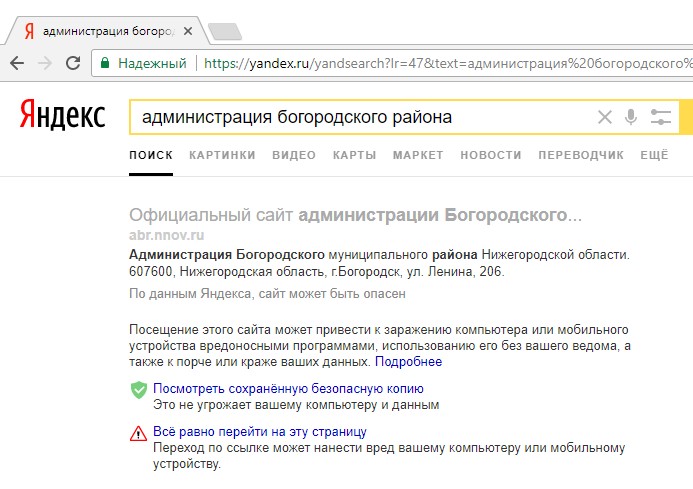693x489 pixels.
Task: Click the green padlock security icon
Action: [104, 63]
